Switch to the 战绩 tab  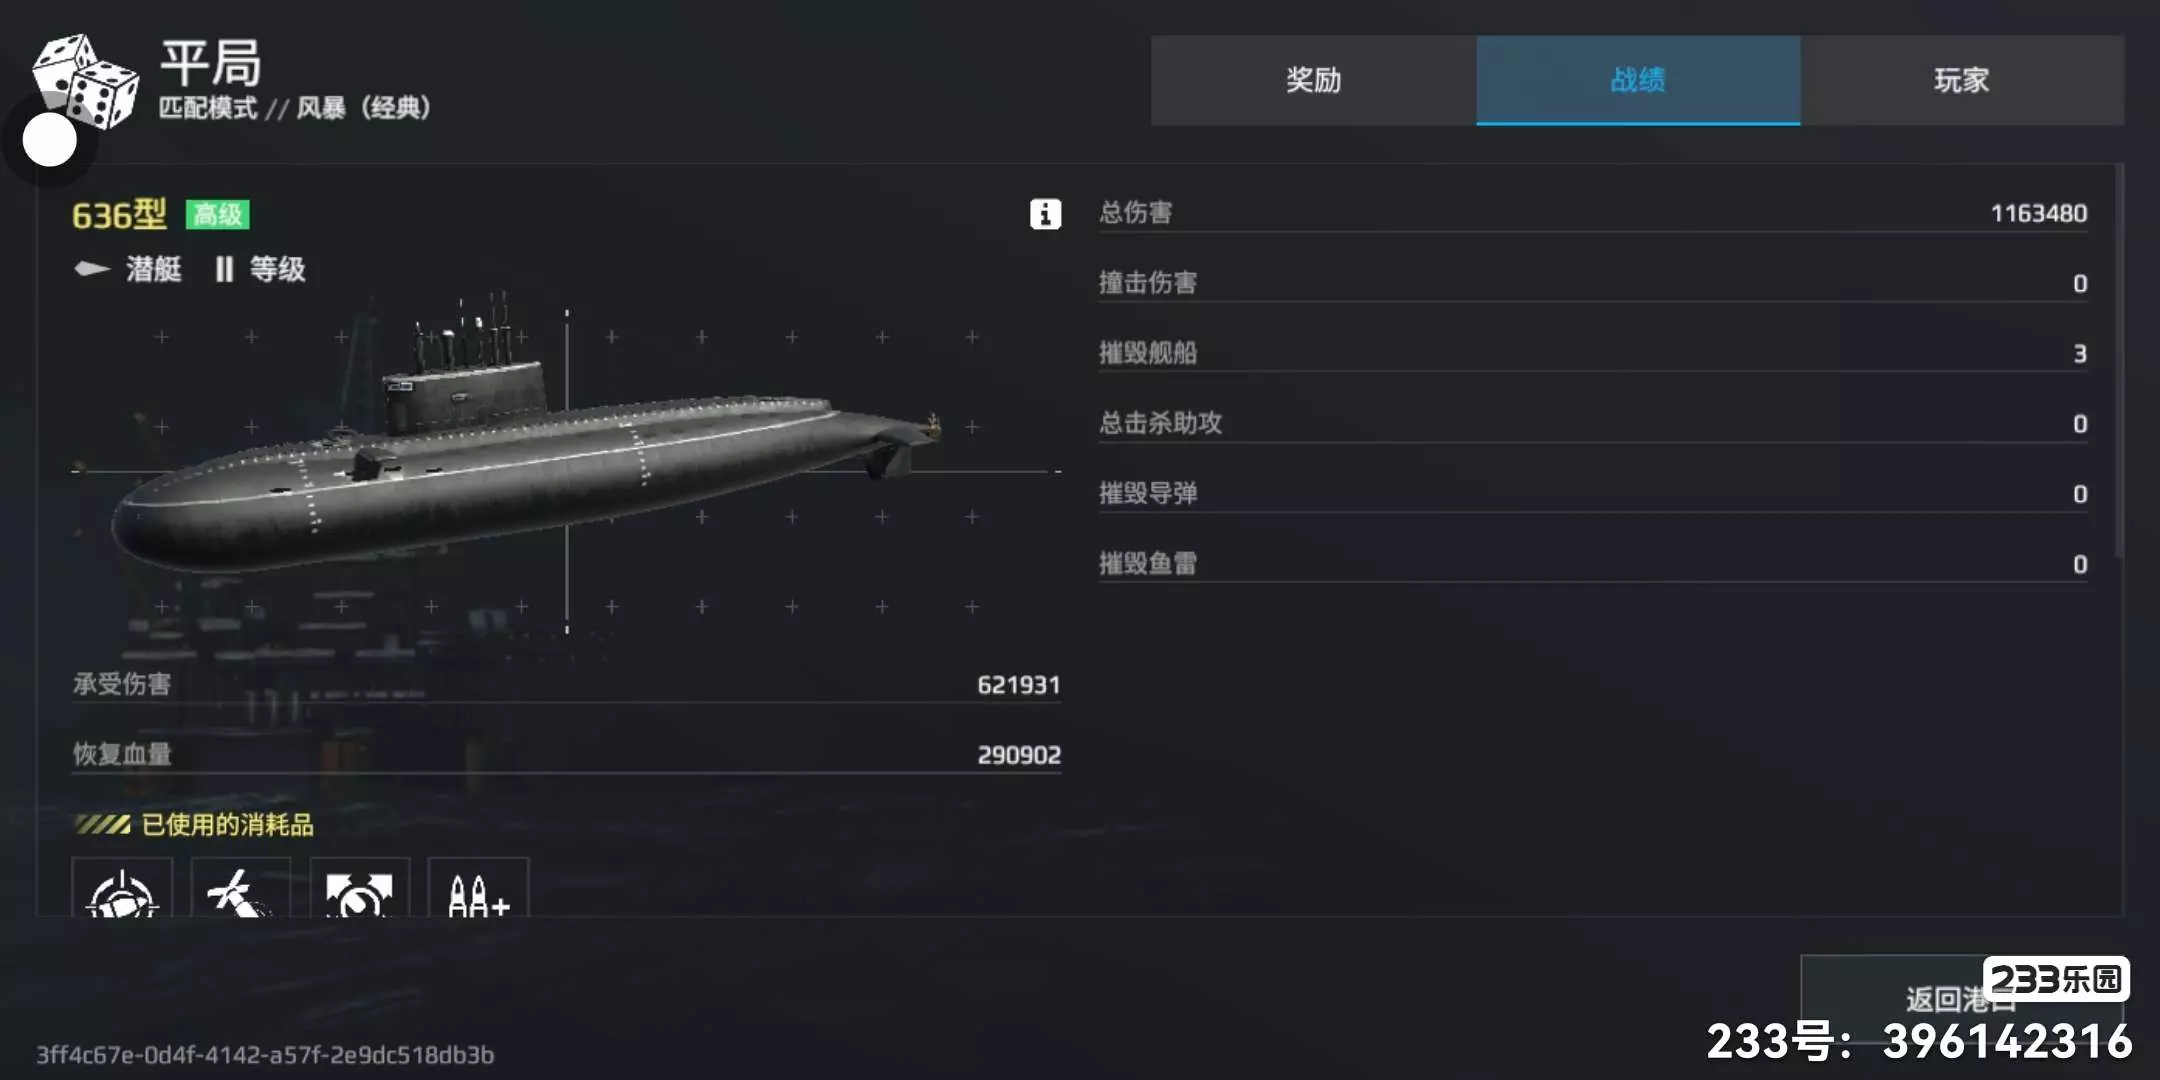pyautogui.click(x=1638, y=80)
